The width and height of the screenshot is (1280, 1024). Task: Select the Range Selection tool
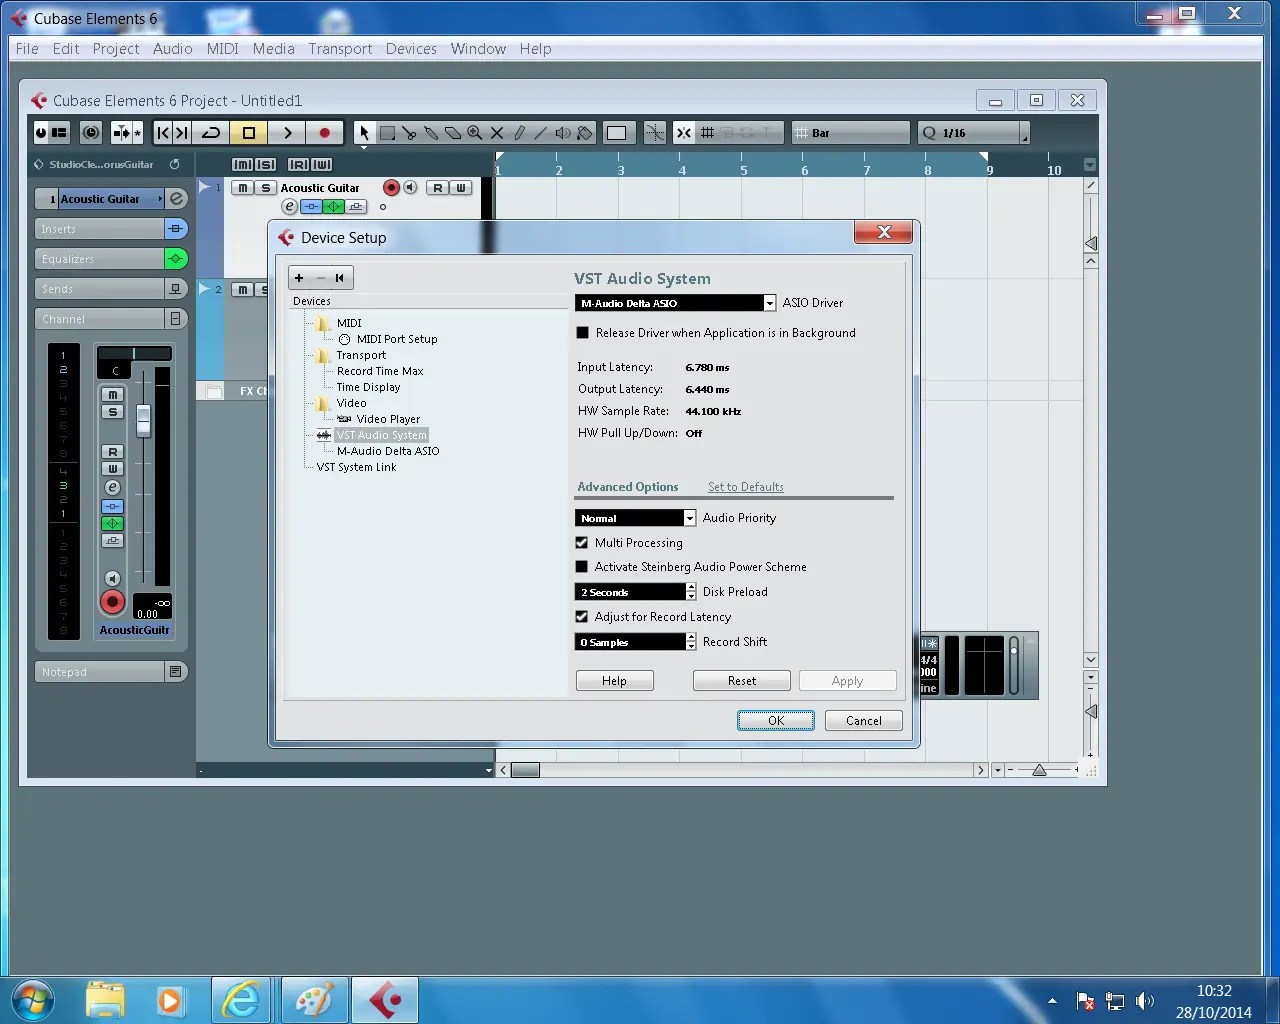(387, 132)
